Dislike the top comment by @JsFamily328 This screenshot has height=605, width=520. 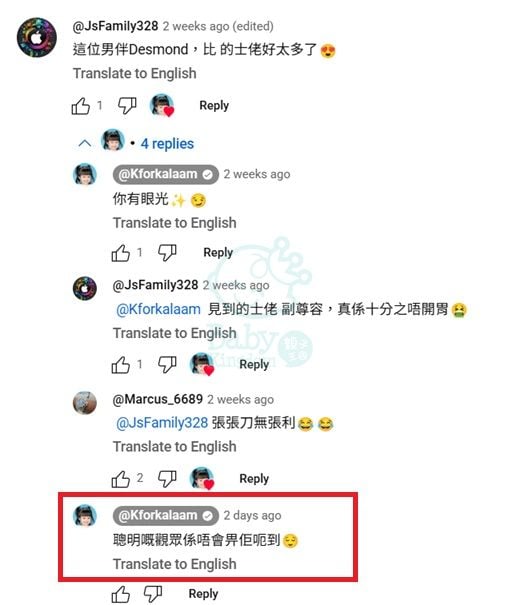pyautogui.click(x=127, y=106)
